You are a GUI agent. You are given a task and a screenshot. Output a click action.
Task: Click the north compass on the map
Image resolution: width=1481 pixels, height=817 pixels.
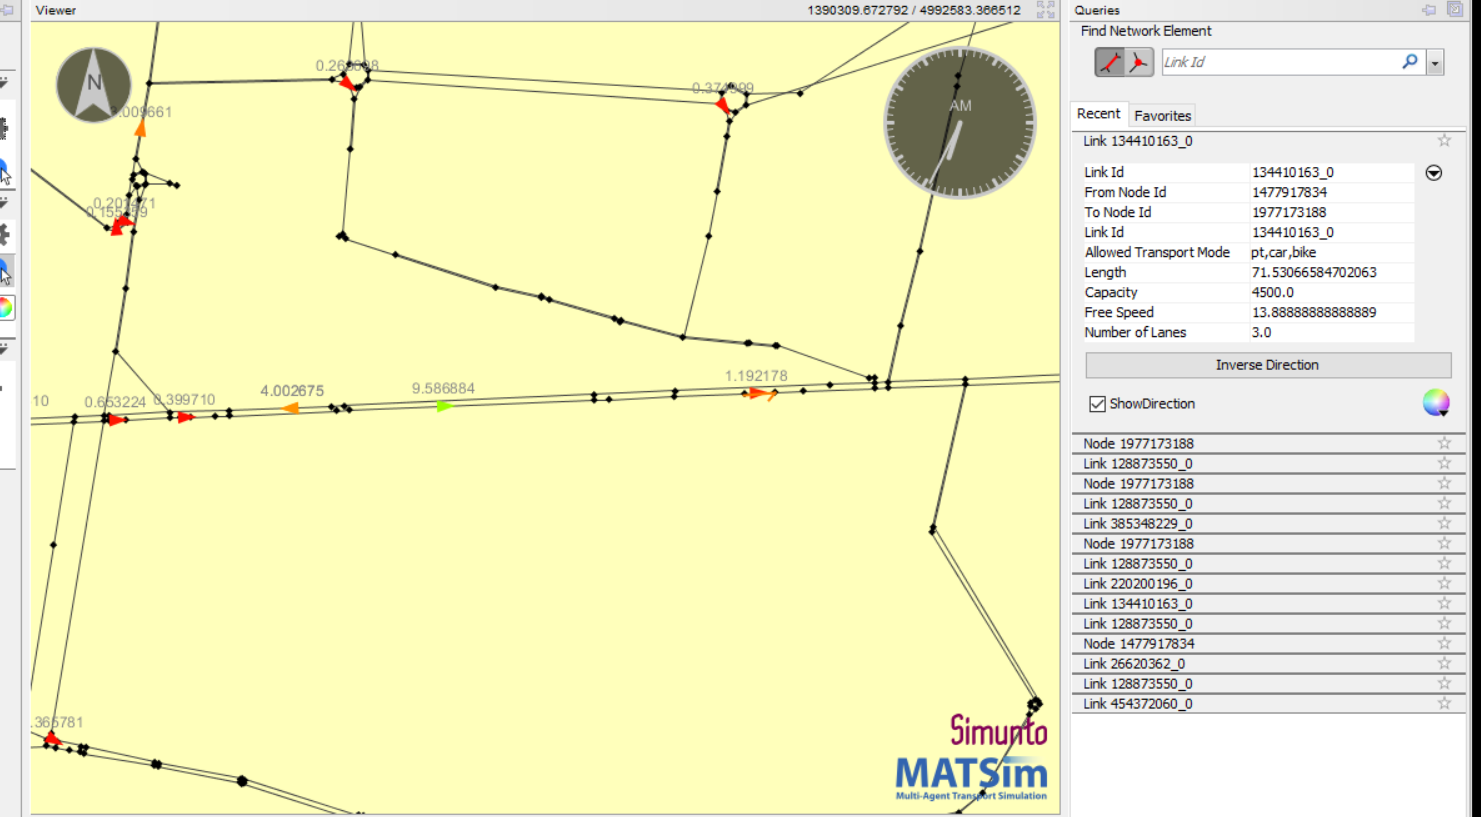[x=94, y=85]
